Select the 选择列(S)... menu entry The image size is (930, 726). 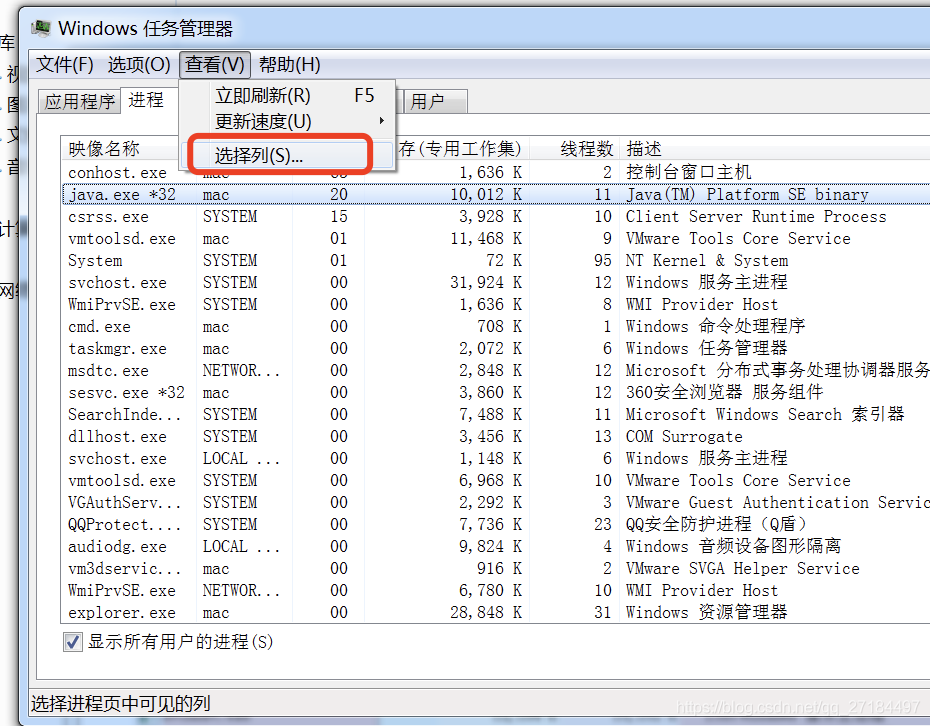(x=287, y=155)
